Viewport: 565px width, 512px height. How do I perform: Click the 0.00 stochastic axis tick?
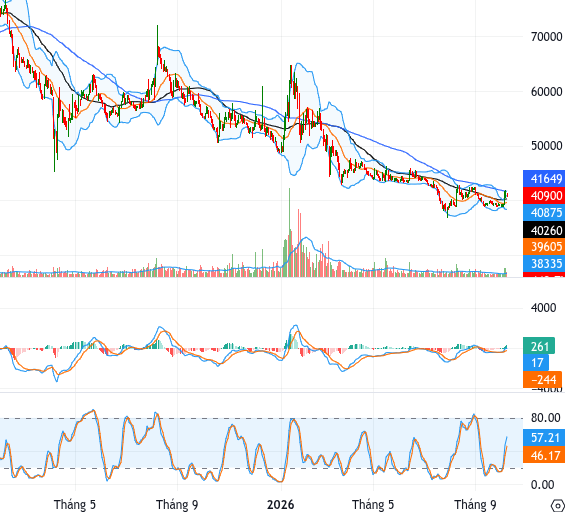pyautogui.click(x=543, y=485)
